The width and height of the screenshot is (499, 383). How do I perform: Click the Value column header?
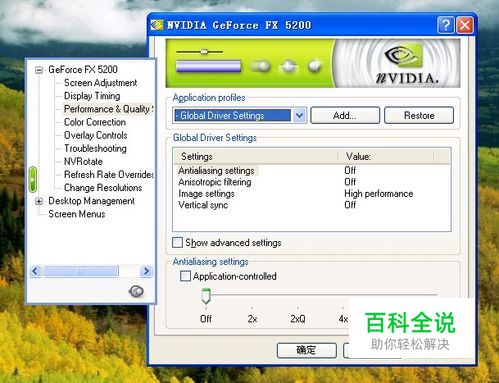386,156
